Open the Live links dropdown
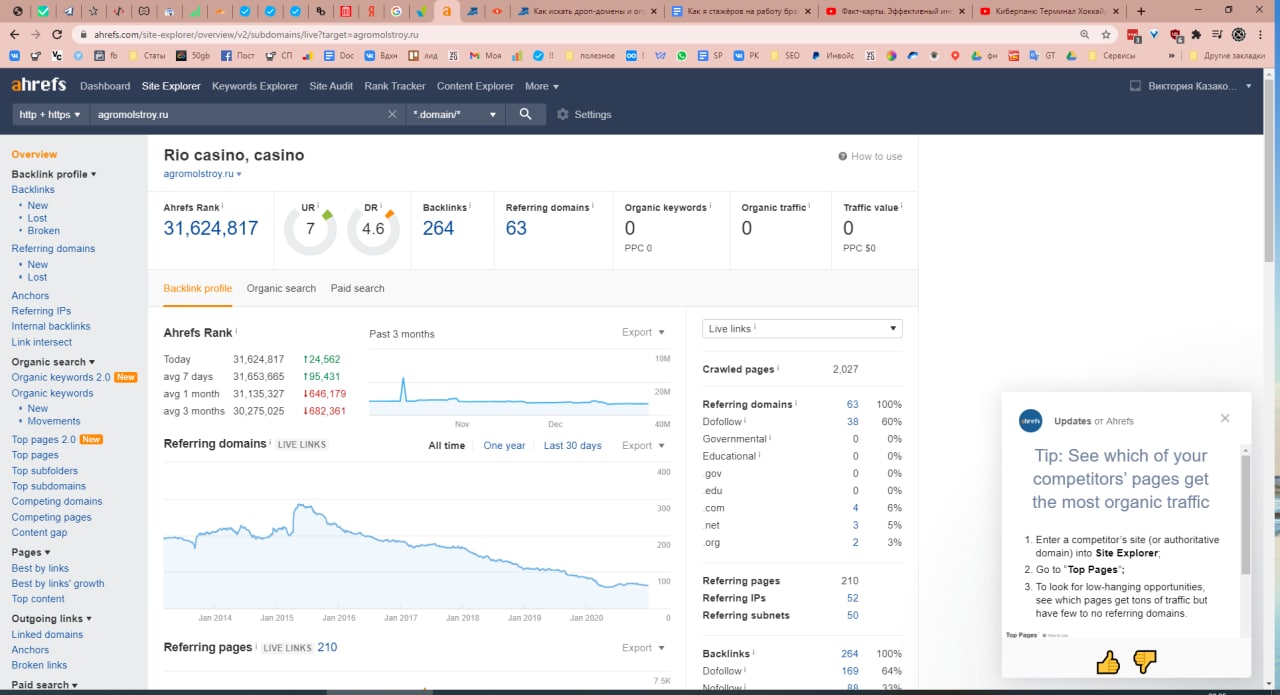 (802, 329)
